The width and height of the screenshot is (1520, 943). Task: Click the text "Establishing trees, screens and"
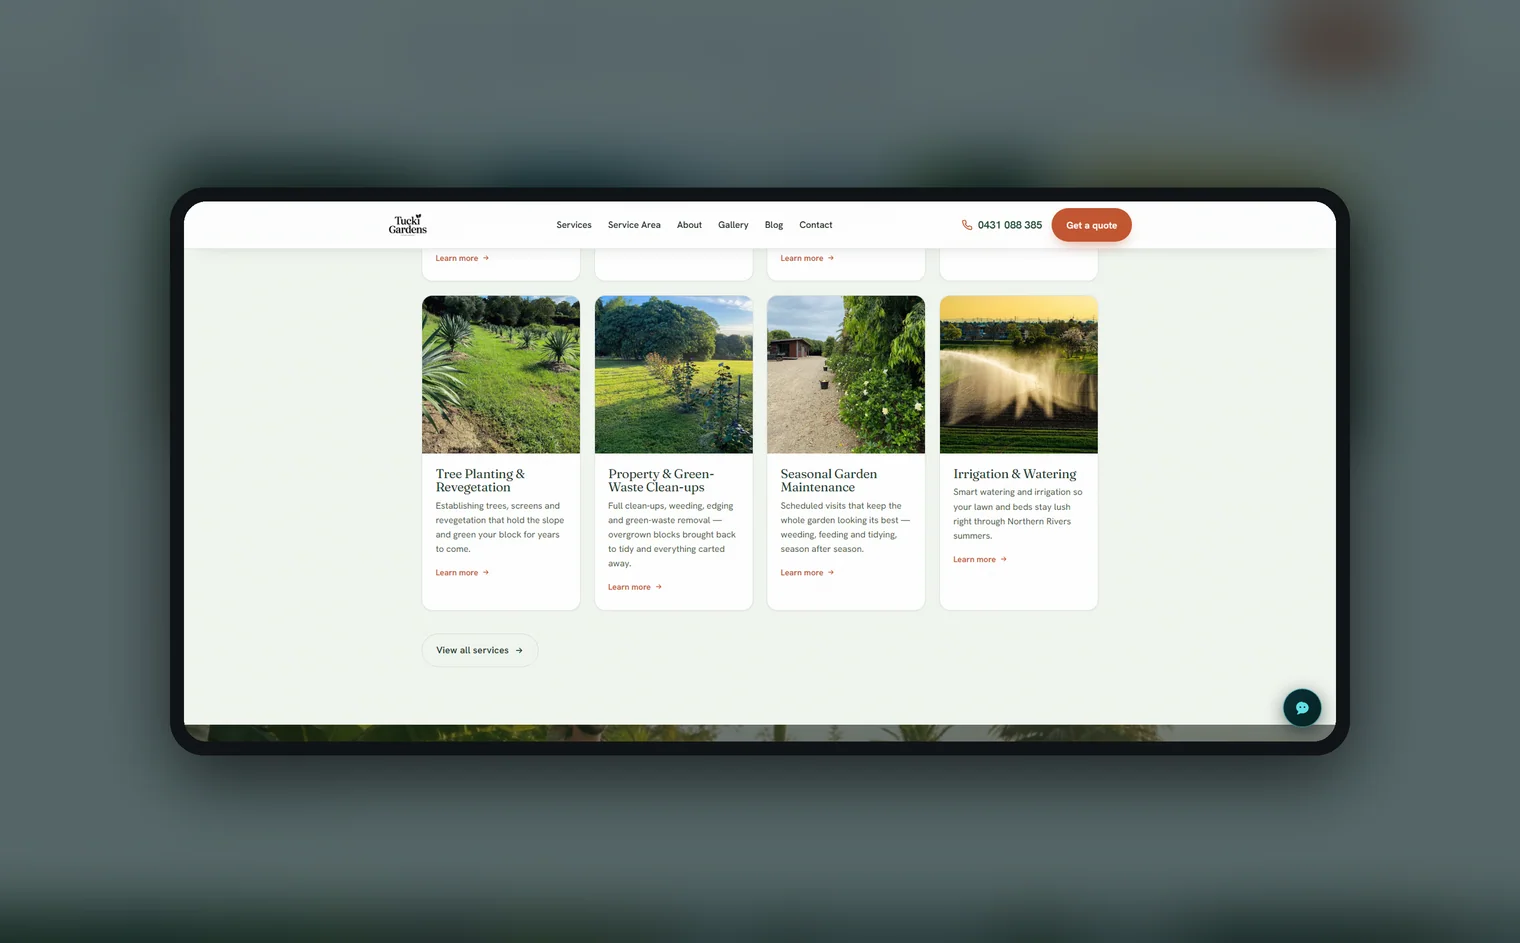click(x=498, y=506)
